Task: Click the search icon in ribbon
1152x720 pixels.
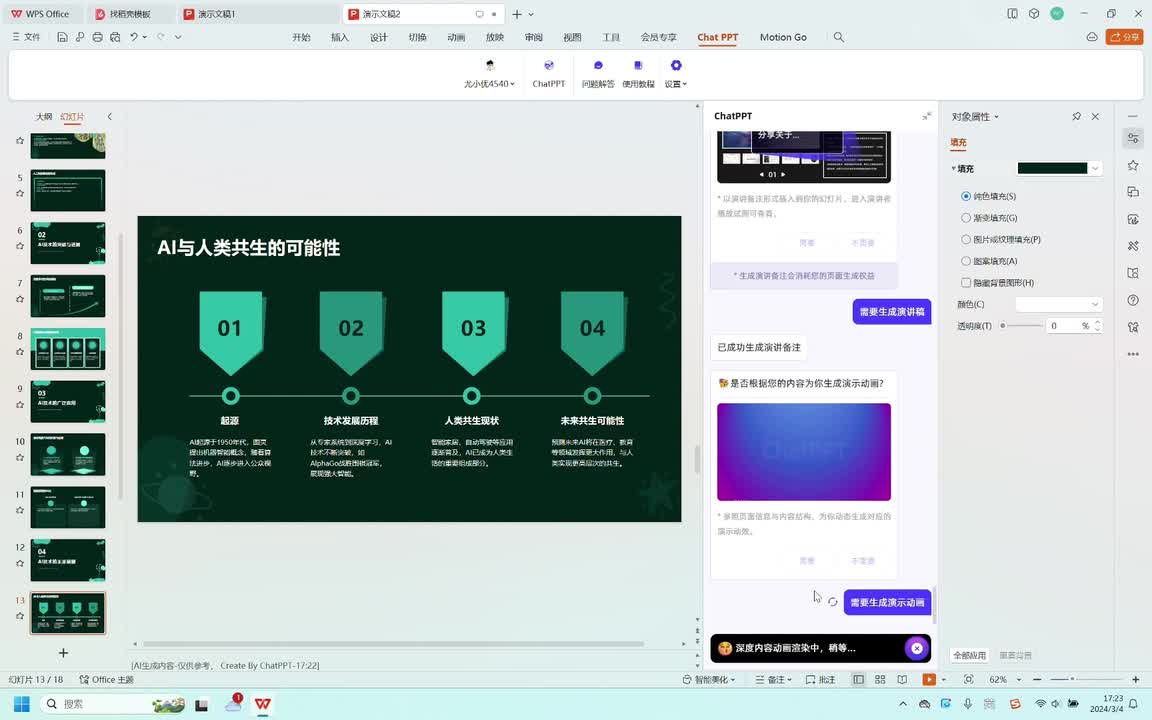Action: [x=838, y=37]
